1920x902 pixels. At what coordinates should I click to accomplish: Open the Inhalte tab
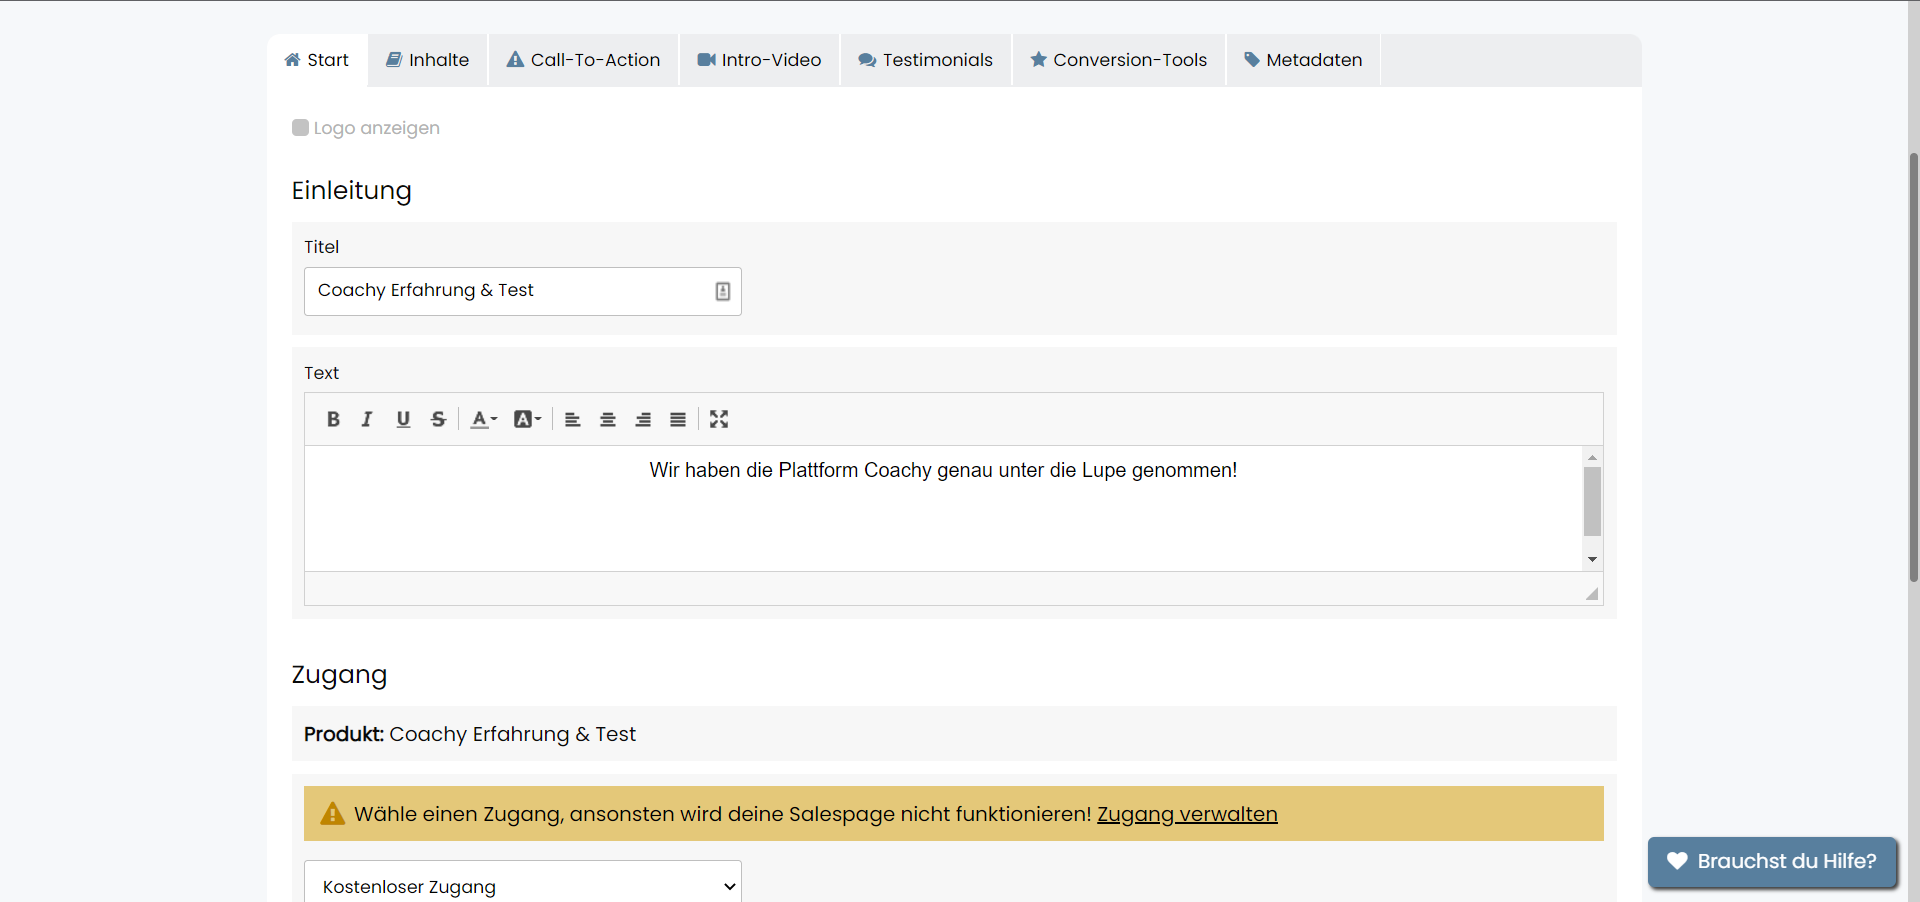point(428,60)
